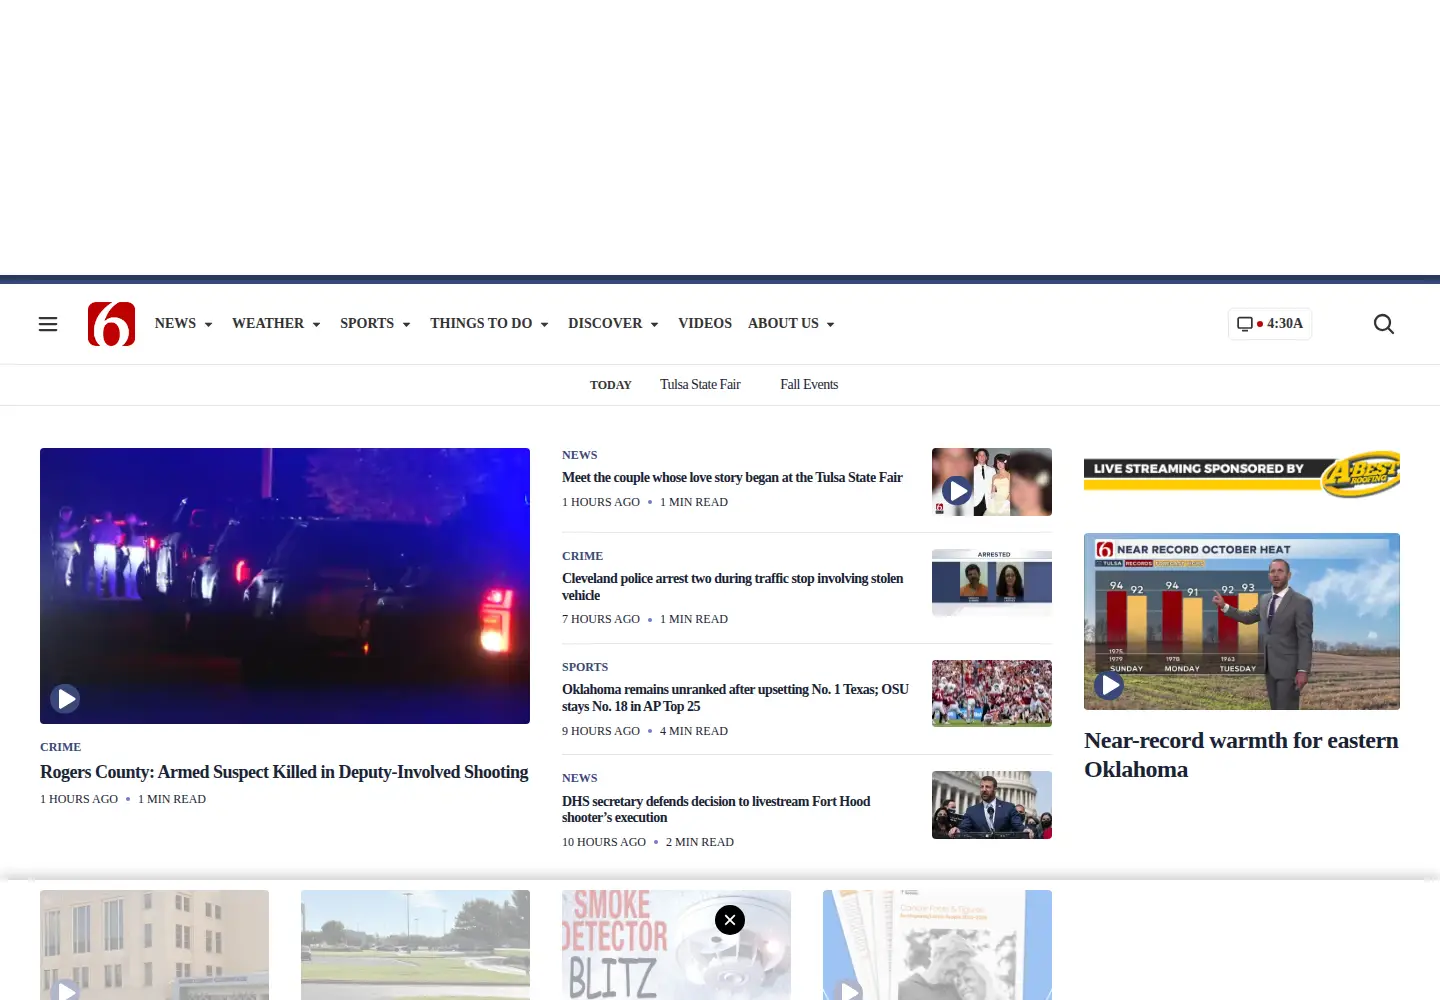Click the A-Best Roofing sponsor banner

(x=1242, y=474)
